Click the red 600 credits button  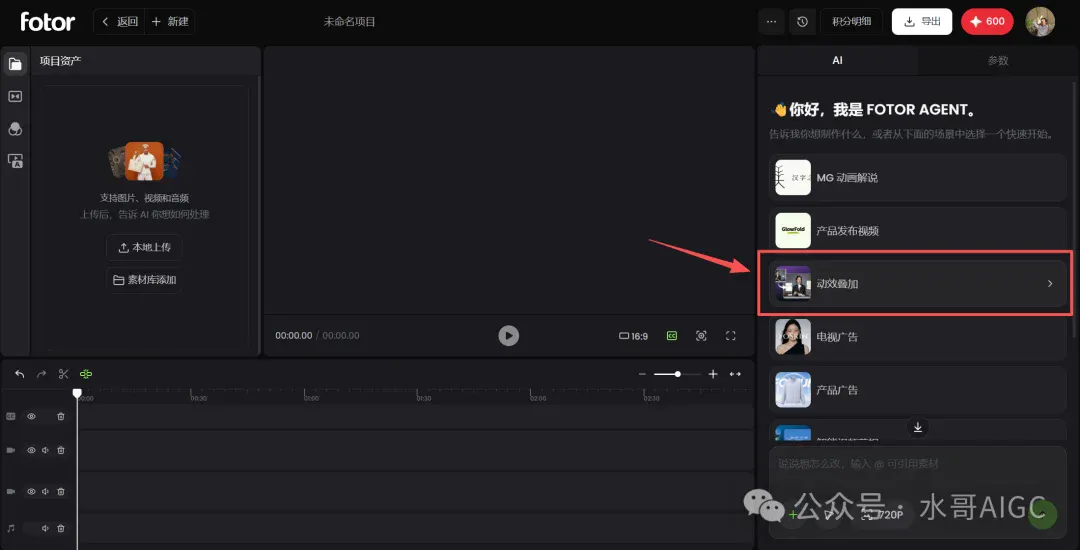(987, 21)
